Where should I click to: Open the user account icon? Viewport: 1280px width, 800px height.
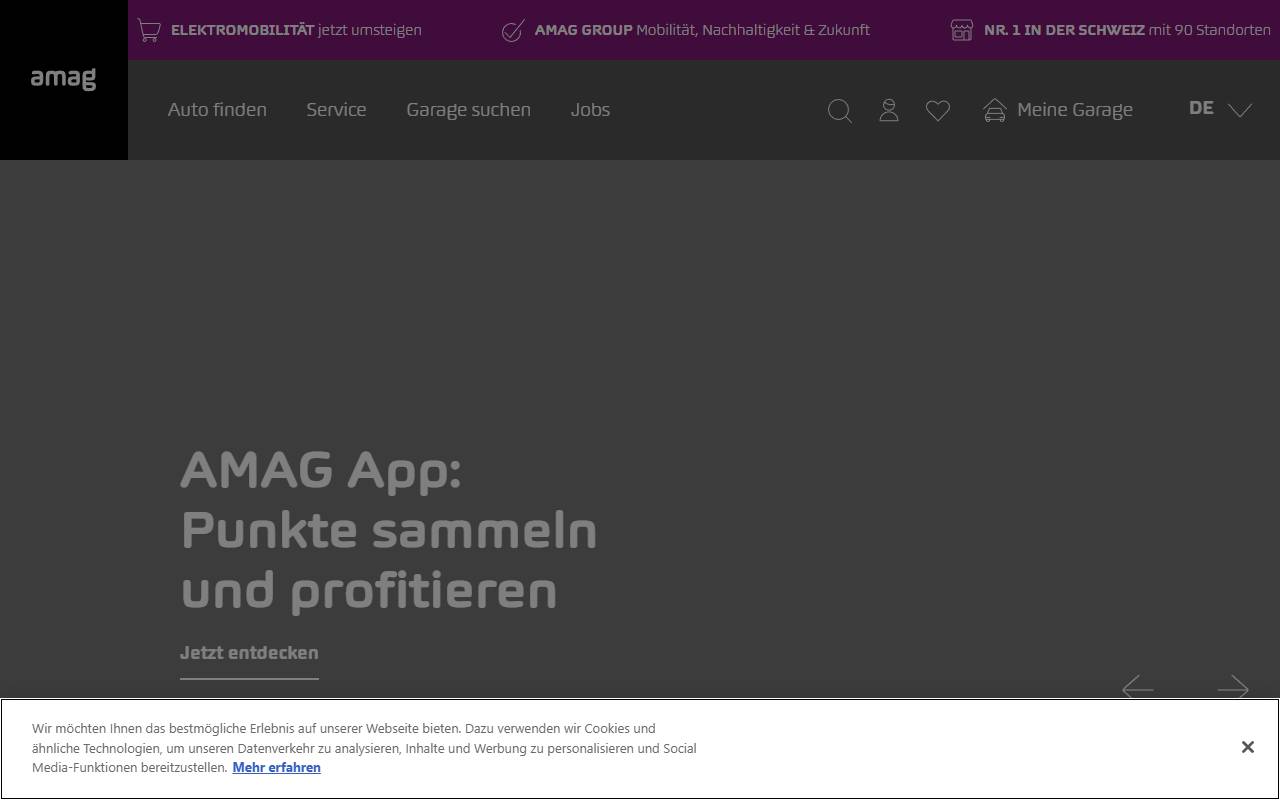click(889, 110)
